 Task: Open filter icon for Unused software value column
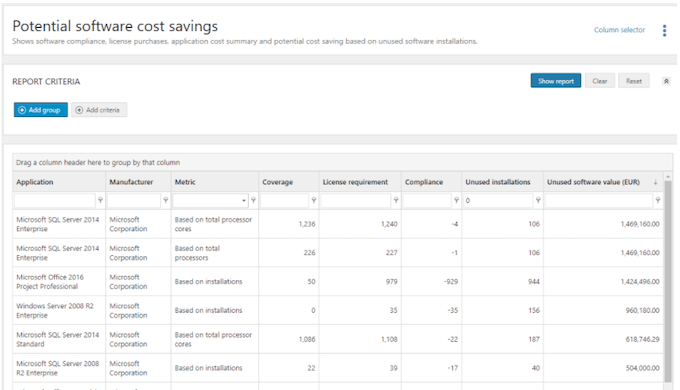[x=658, y=200]
